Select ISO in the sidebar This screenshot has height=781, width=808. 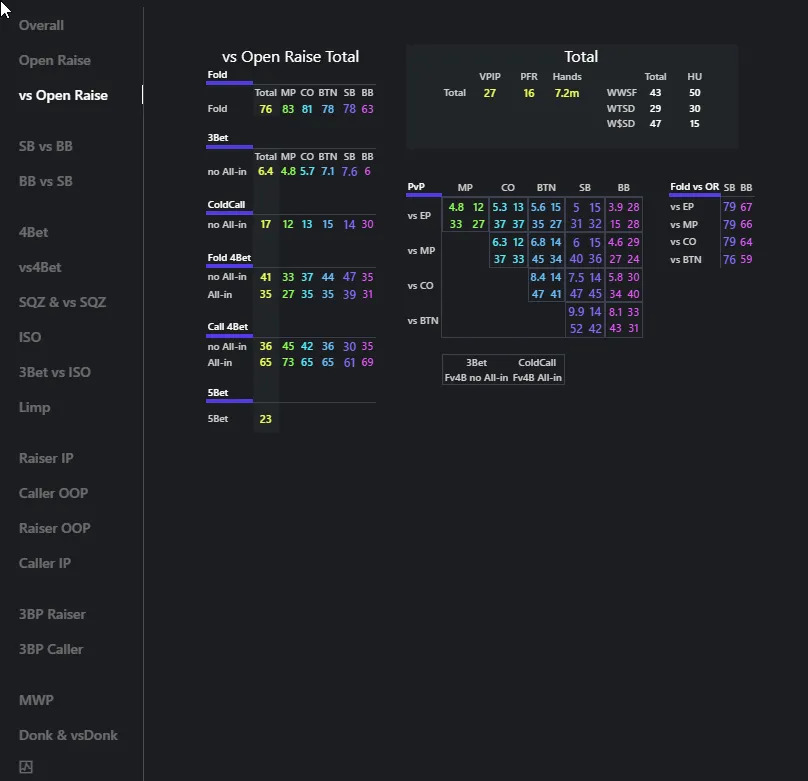pyautogui.click(x=30, y=337)
